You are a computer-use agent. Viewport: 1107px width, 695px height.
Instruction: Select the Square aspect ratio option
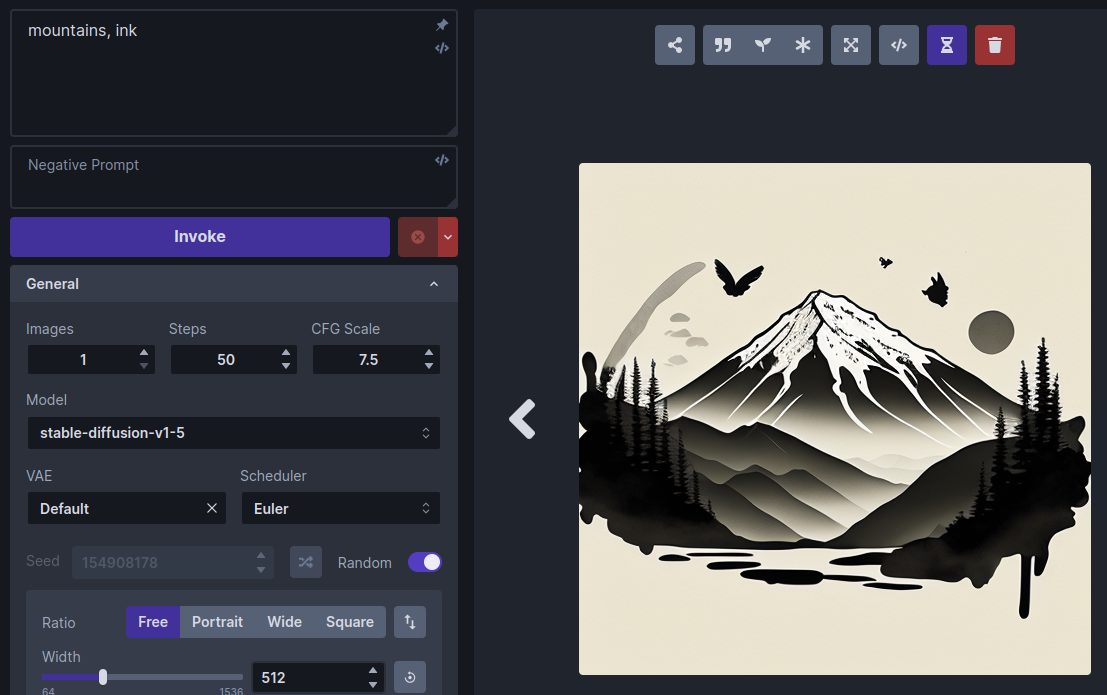[350, 622]
